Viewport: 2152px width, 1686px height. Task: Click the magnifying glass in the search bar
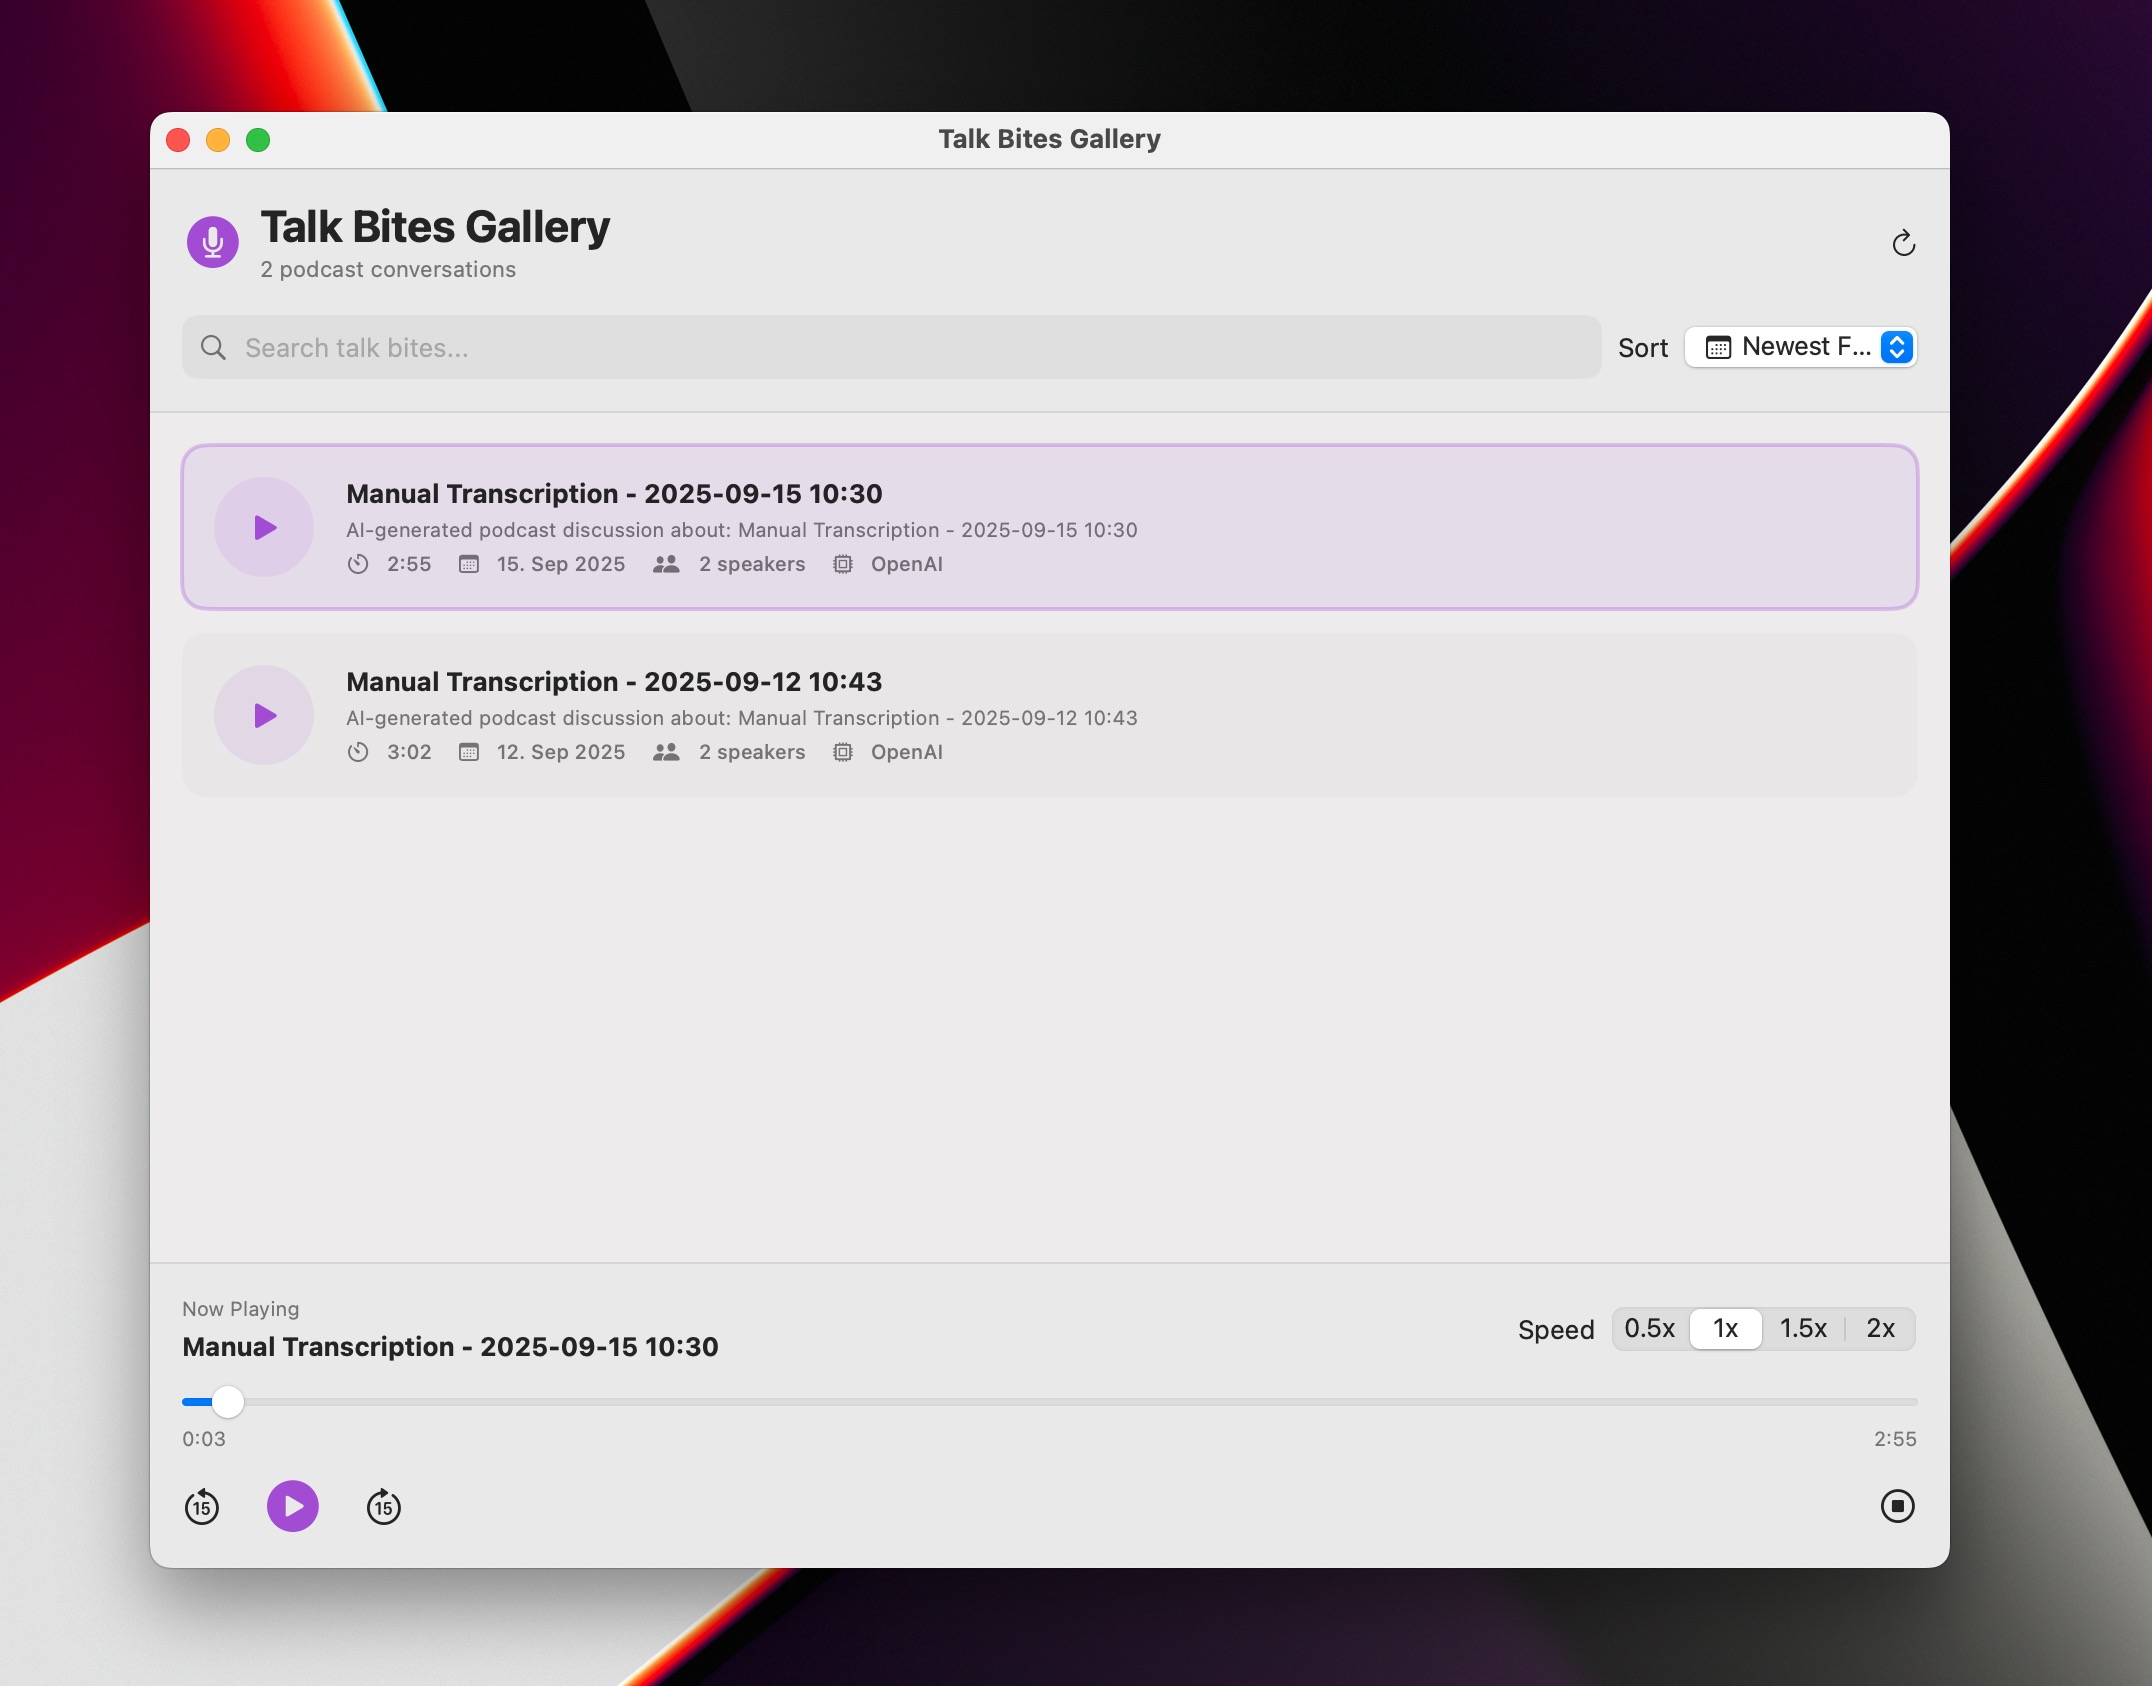214,347
